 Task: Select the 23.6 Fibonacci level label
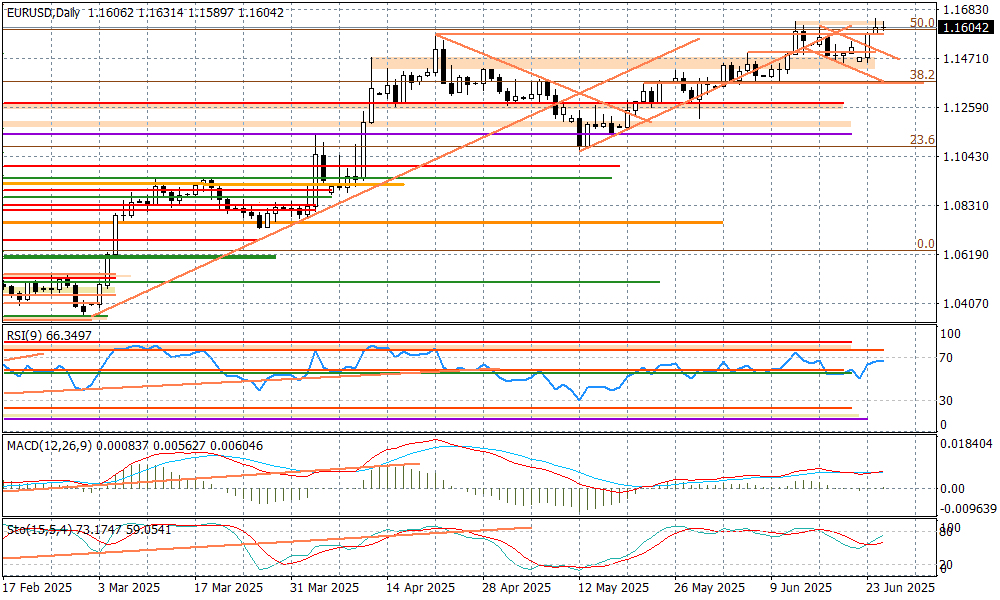click(922, 139)
